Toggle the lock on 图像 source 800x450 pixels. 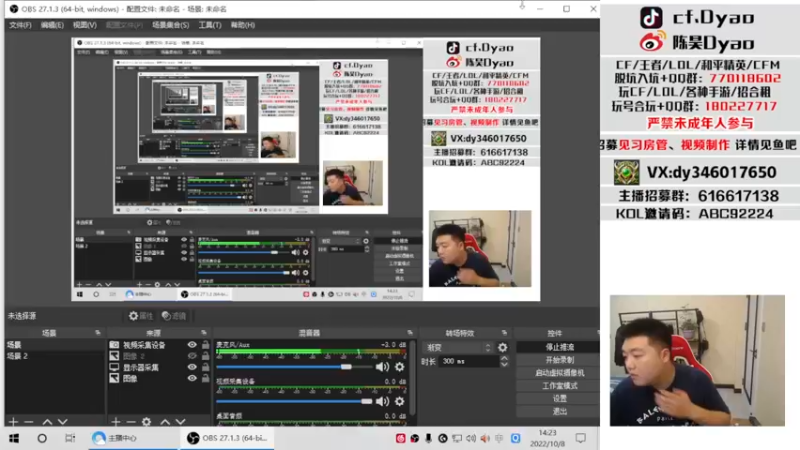coord(205,379)
